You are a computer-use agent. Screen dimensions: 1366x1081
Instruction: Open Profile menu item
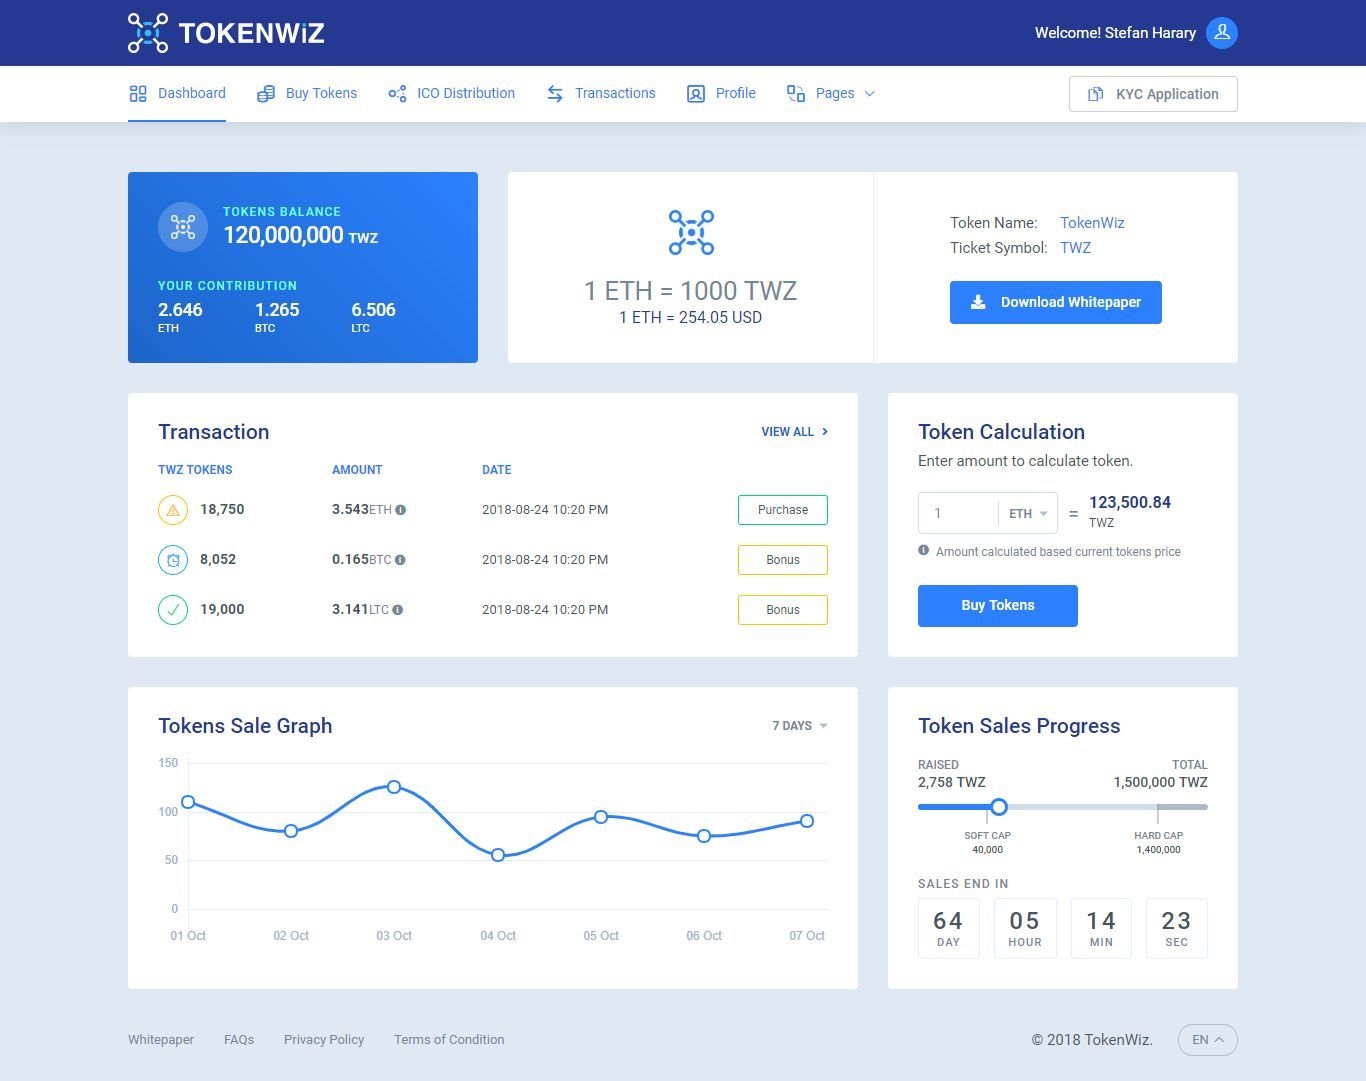[x=721, y=93]
